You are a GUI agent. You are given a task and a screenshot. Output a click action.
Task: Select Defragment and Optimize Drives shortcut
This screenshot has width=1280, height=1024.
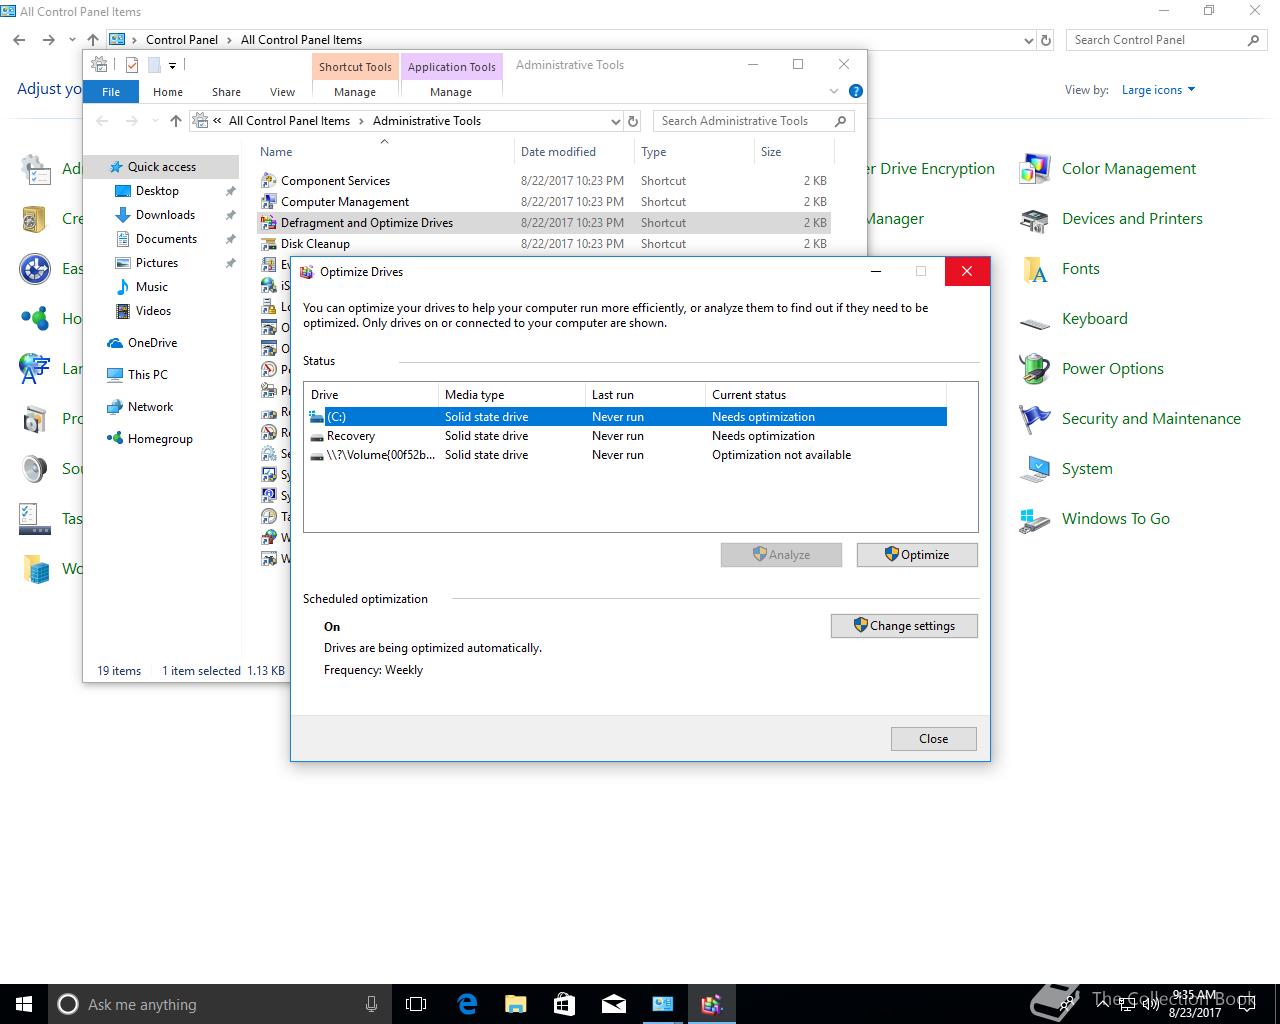pos(545,223)
